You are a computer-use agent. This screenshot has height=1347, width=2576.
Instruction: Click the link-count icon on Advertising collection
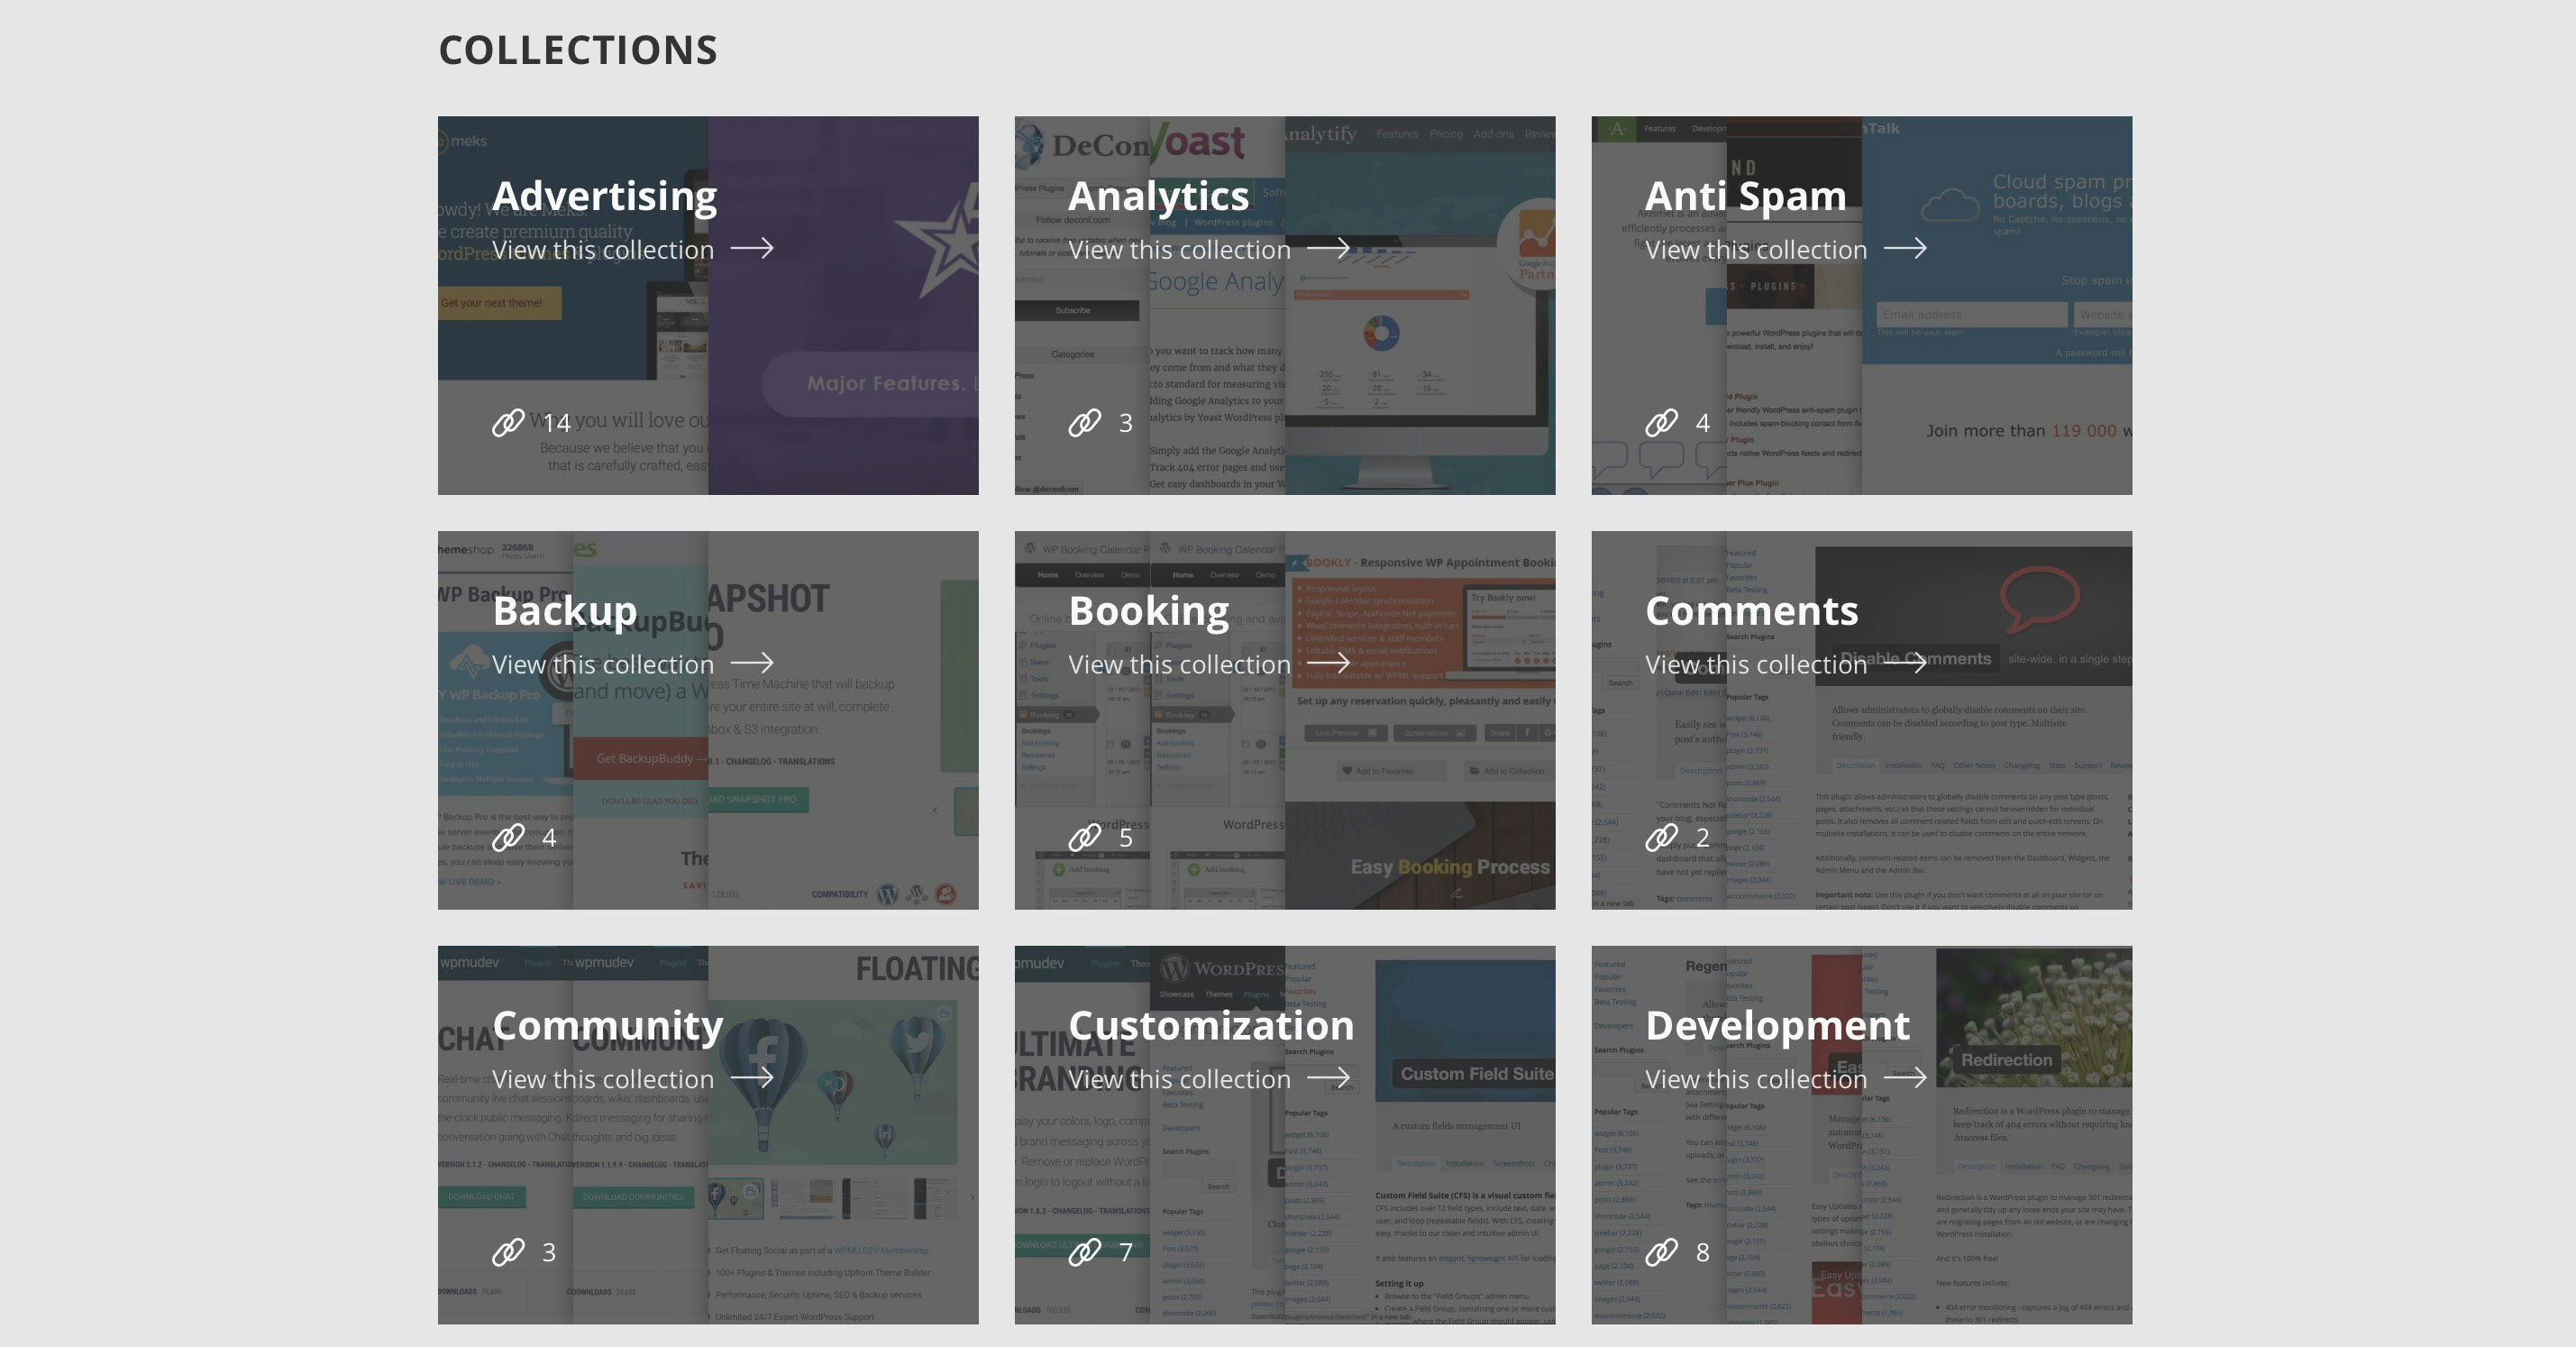510,422
